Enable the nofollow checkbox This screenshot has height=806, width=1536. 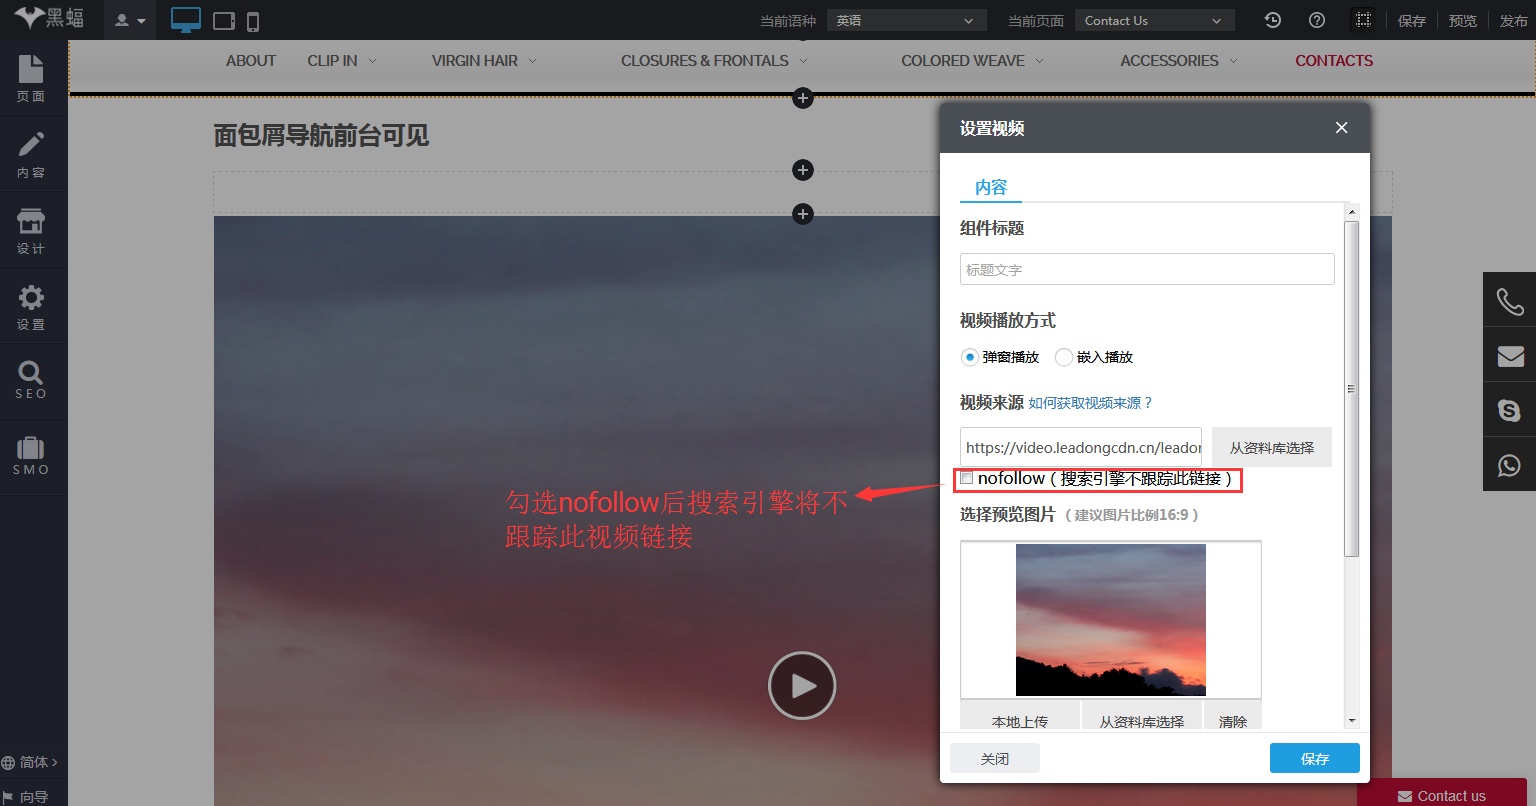(x=966, y=477)
